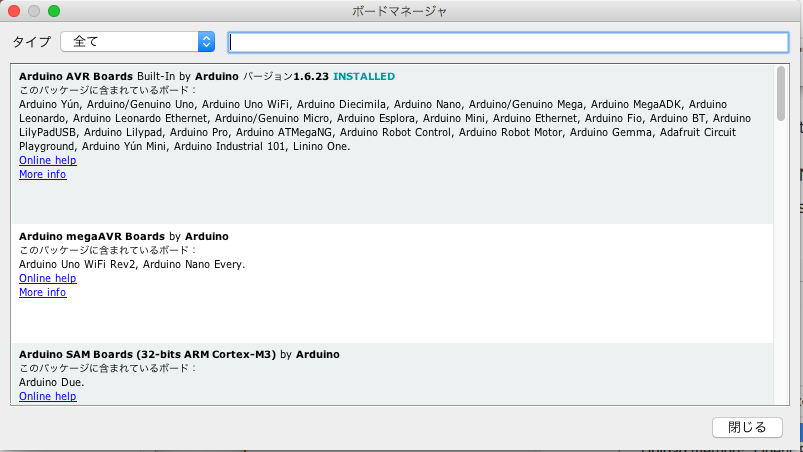
Task: Click the green zoom window button
Action: 54,11
